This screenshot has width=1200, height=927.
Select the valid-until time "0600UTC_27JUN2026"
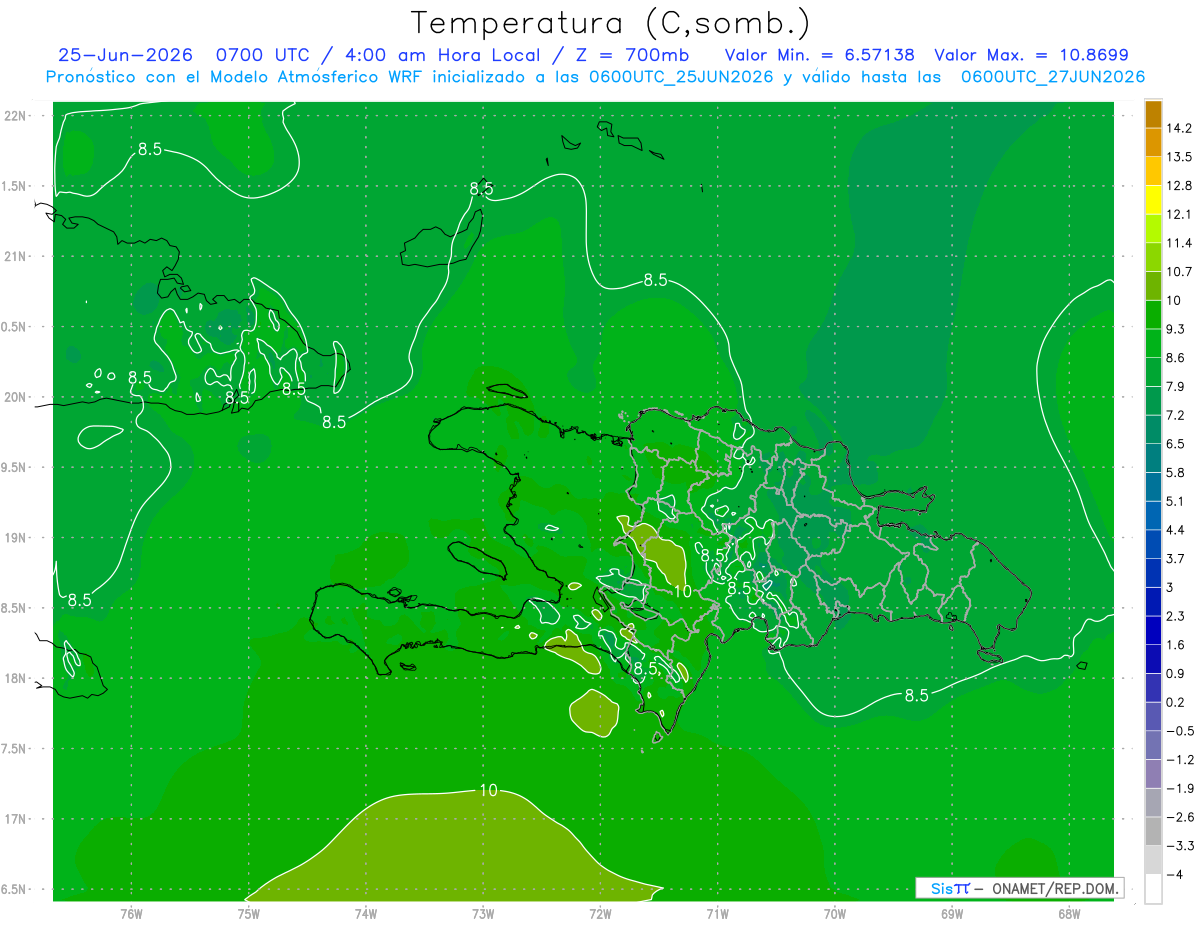coord(1053,77)
